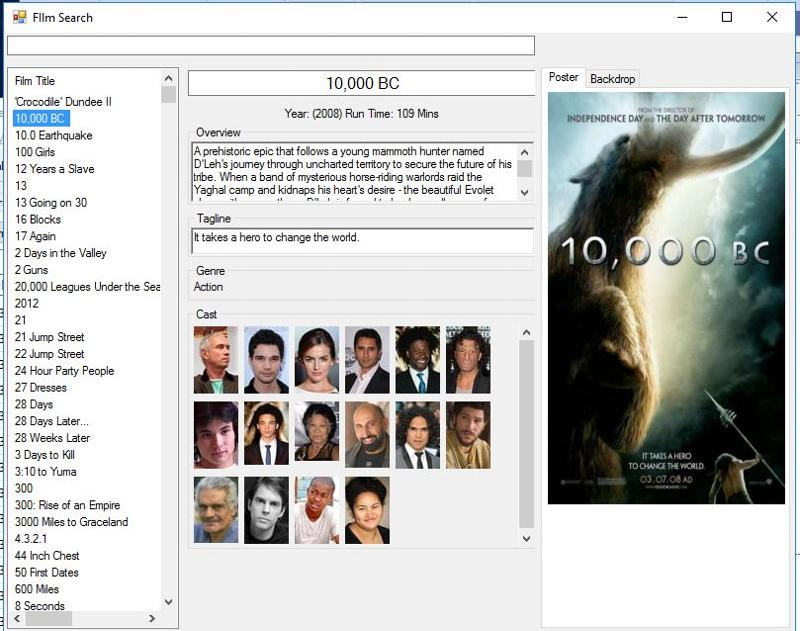Click the Overview box scroll-up arrow
The height and width of the screenshot is (631, 800).
pyautogui.click(x=524, y=152)
